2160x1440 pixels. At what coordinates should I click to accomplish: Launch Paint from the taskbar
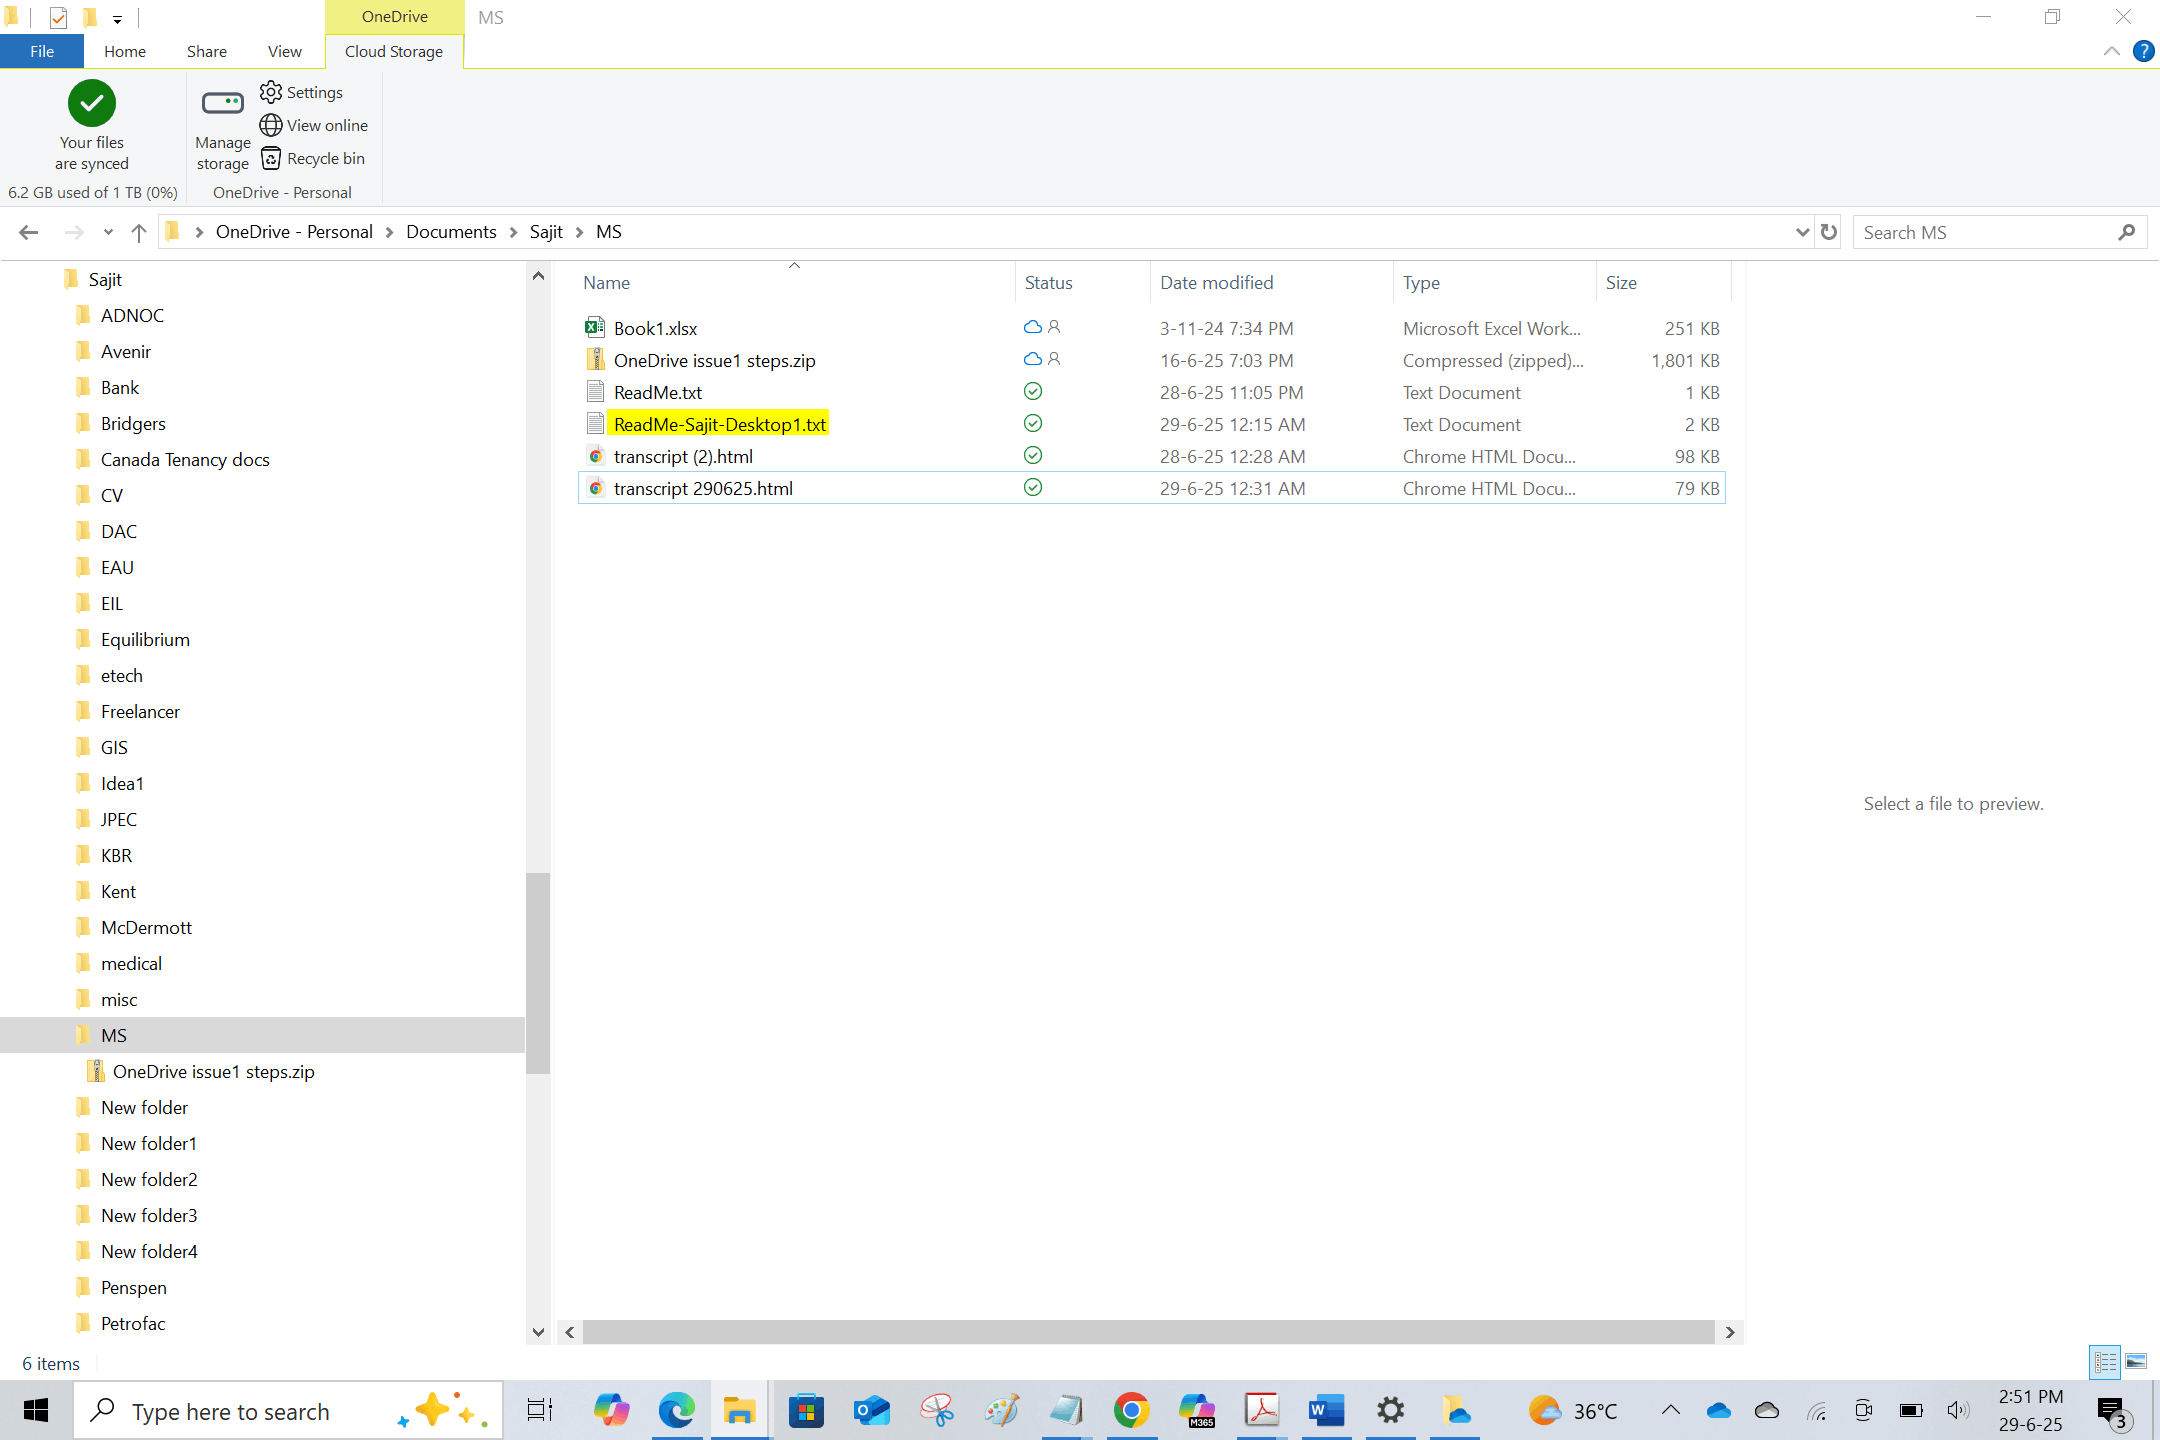point(1001,1410)
